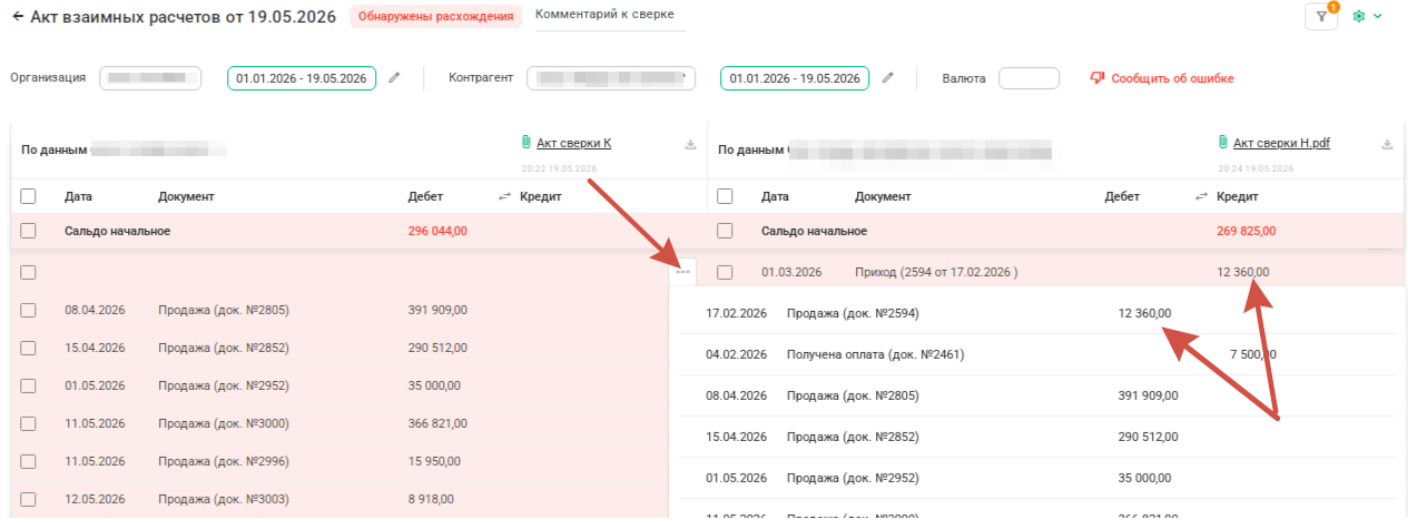
Task: Download the Акт сверки К file
Action: tap(690, 144)
